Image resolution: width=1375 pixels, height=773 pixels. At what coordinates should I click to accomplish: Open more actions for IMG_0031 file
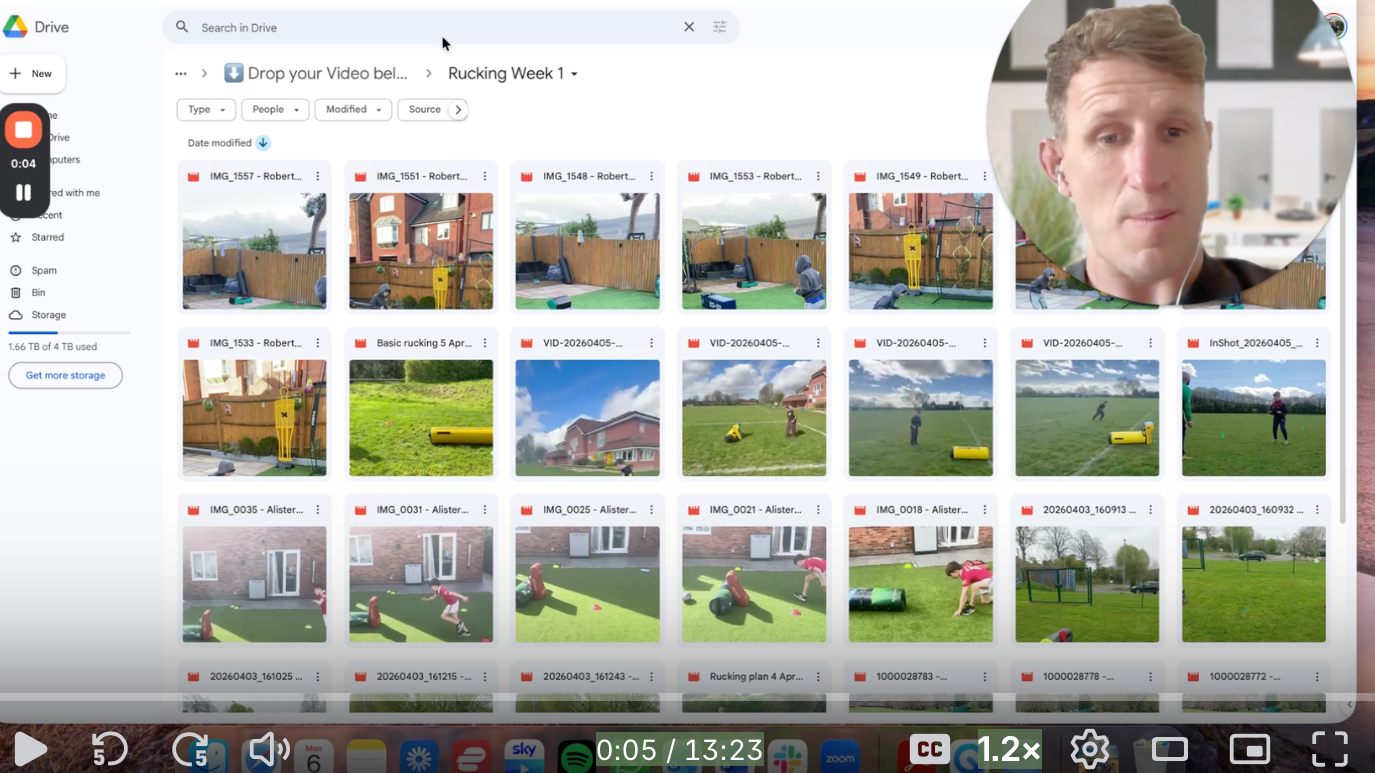click(485, 510)
